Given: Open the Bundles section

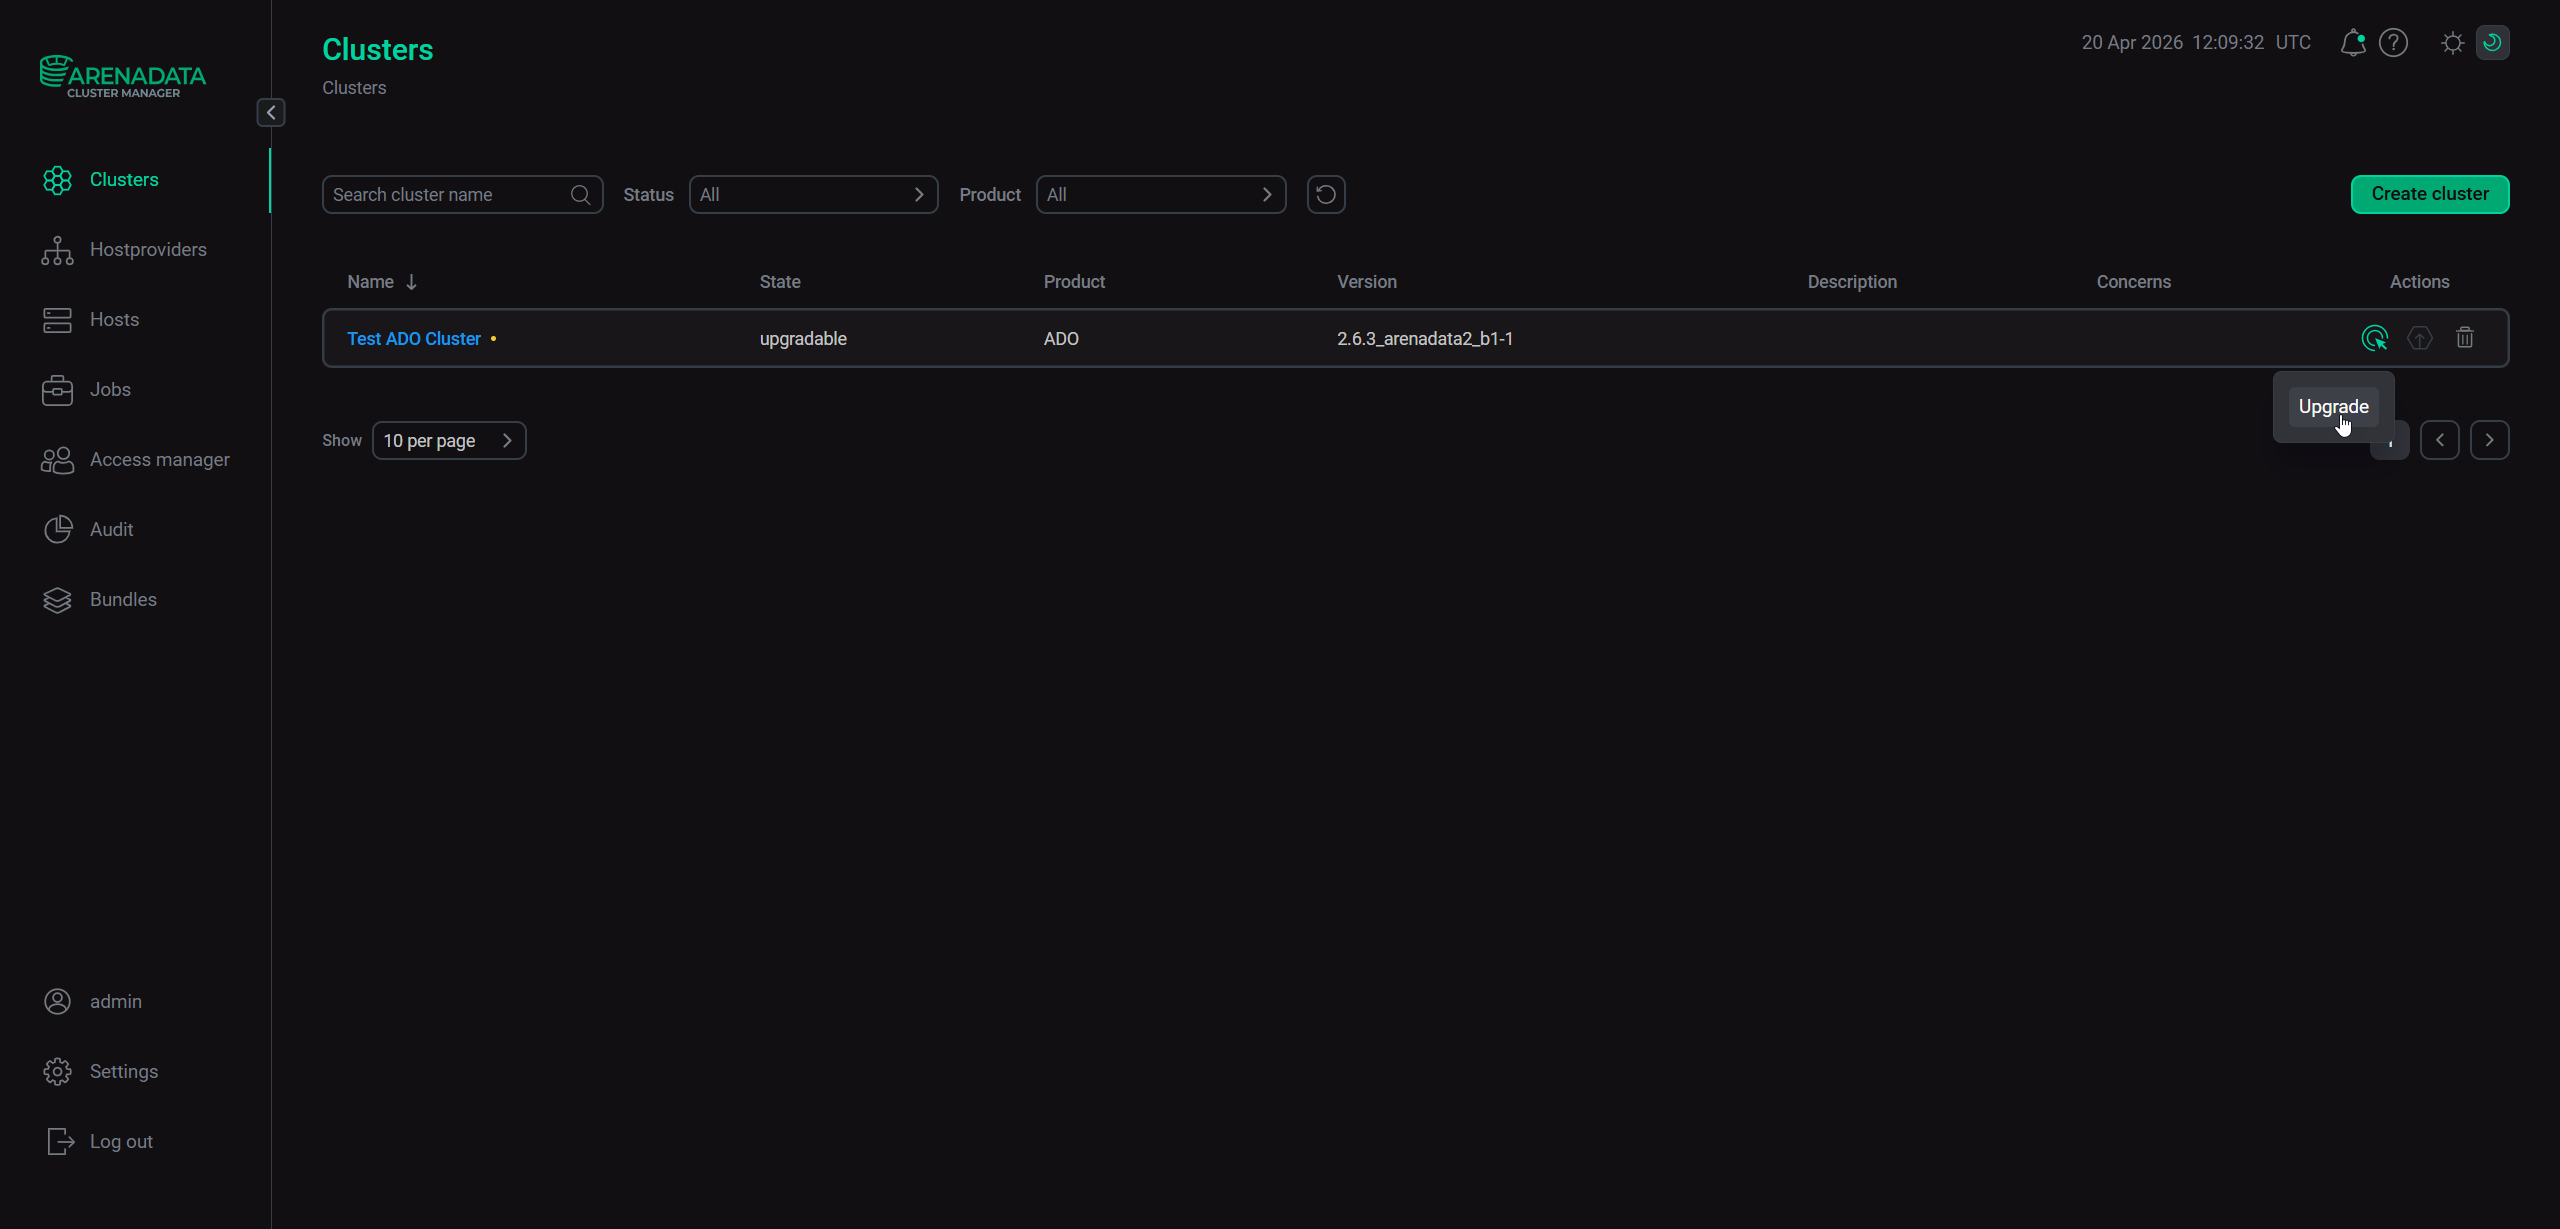Looking at the screenshot, I should pyautogui.click(x=123, y=599).
